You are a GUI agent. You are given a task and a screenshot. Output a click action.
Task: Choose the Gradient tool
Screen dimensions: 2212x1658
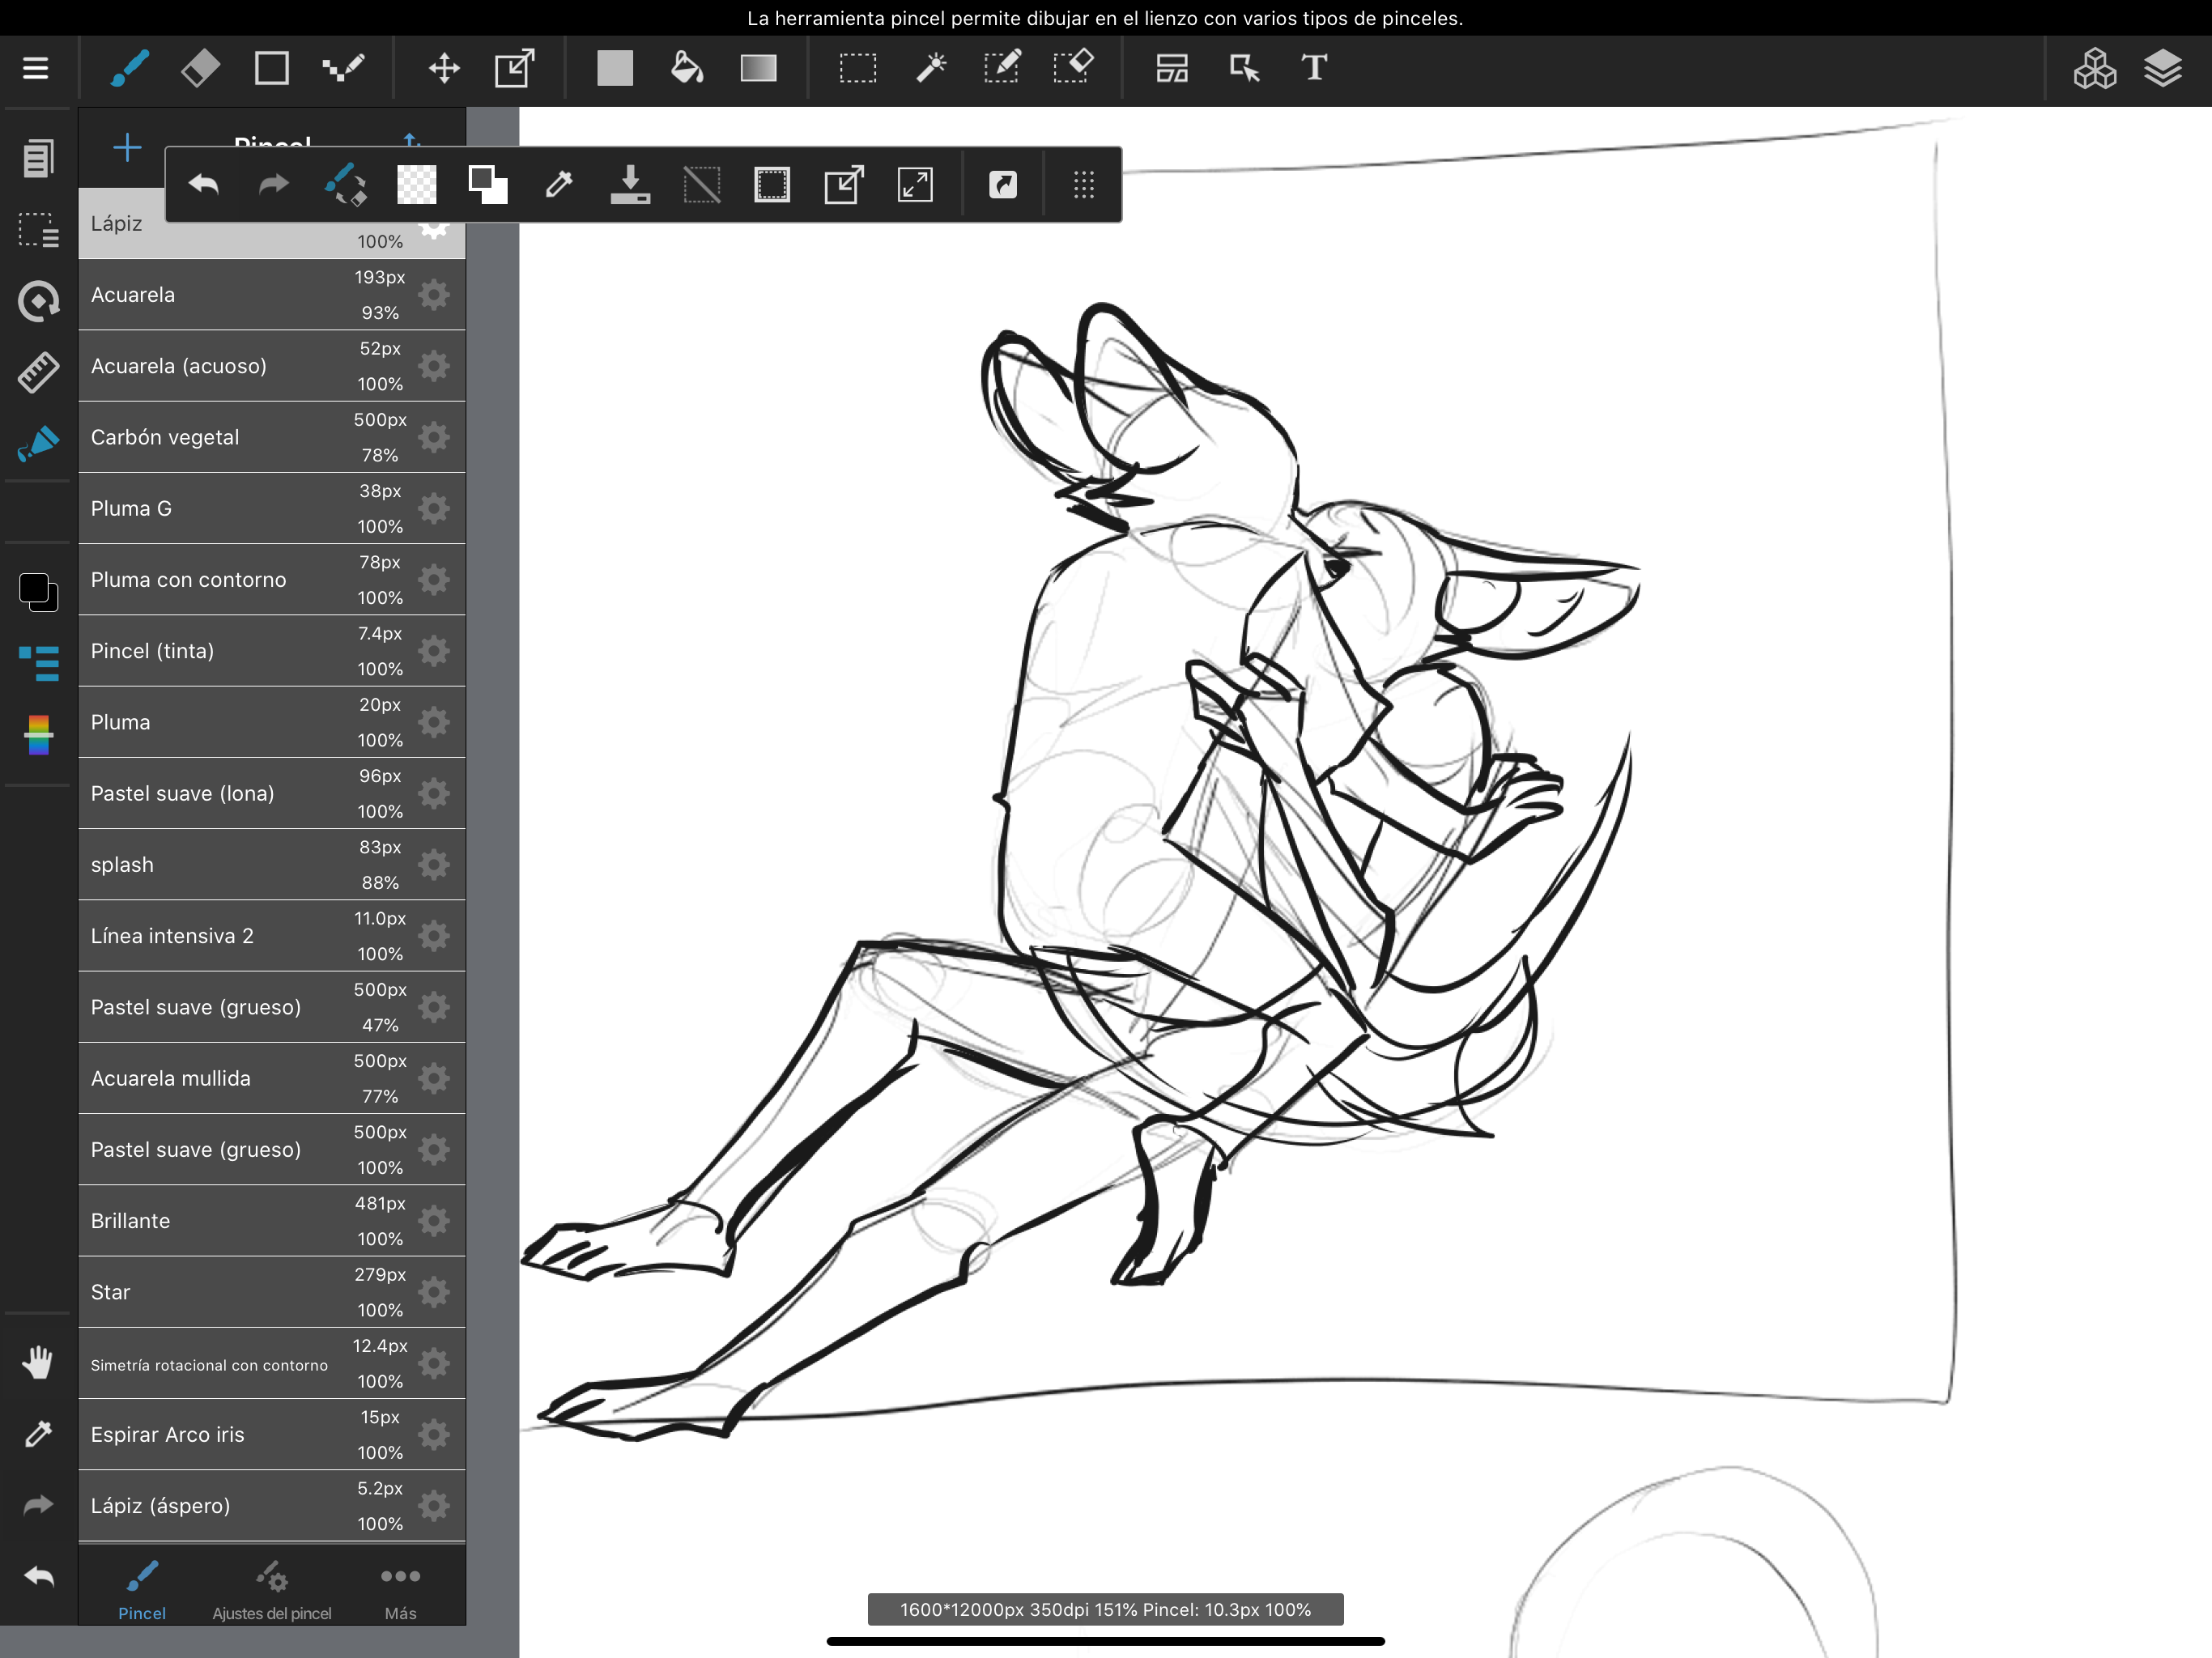(x=758, y=68)
